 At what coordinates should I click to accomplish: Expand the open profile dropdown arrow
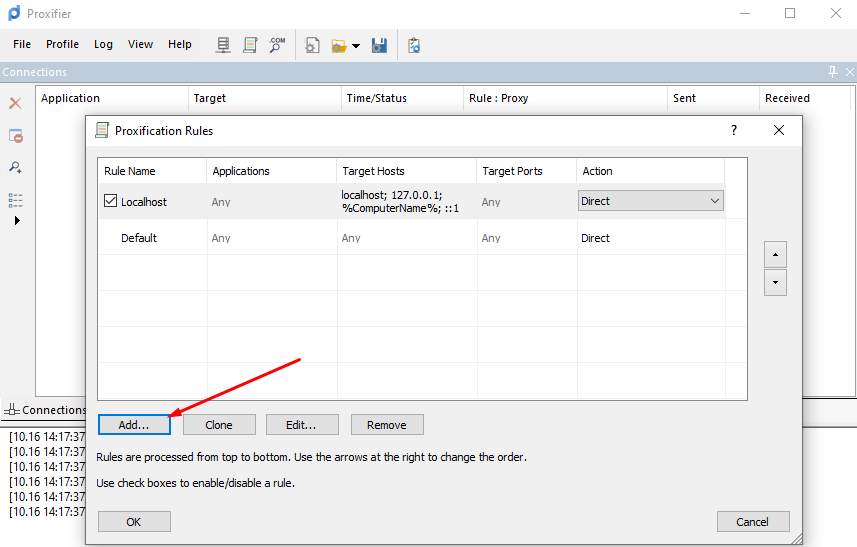[x=356, y=46]
